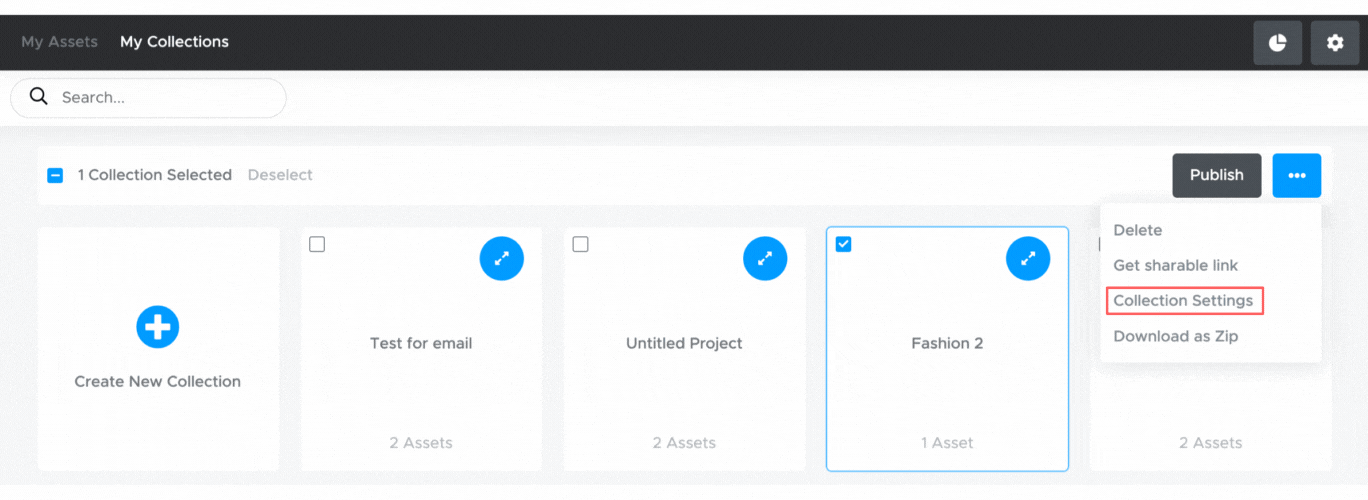Check the Untitled Project collection checkbox
Viewport: 1368px width, 500px height.
[x=580, y=244]
